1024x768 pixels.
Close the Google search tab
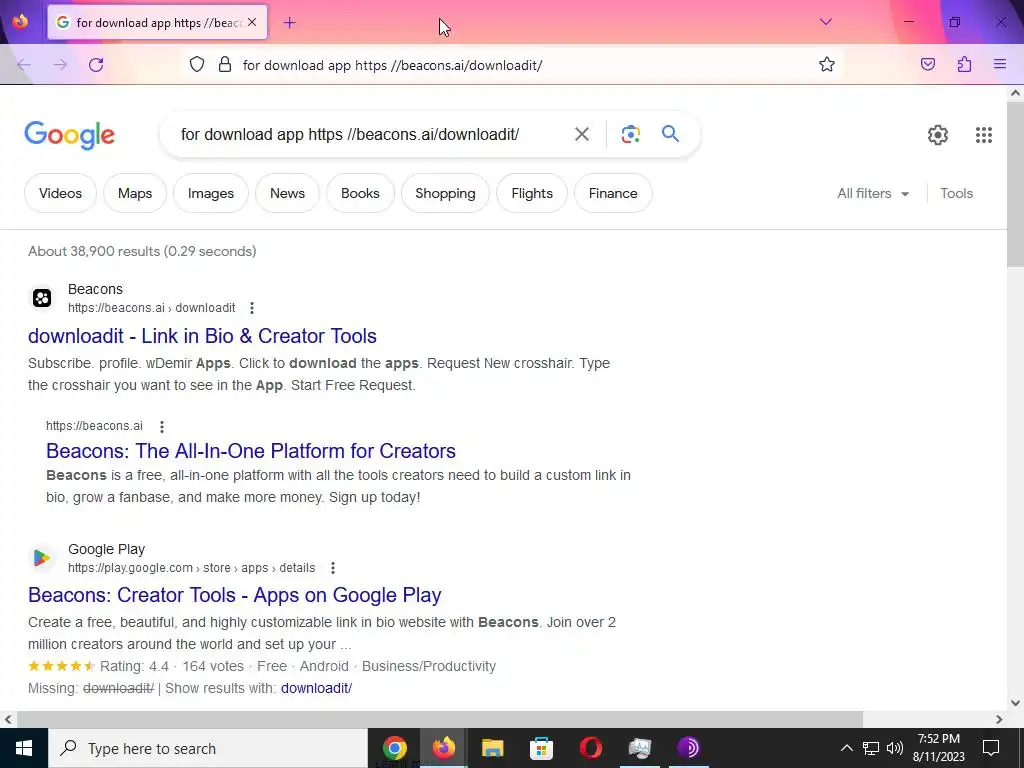252,22
